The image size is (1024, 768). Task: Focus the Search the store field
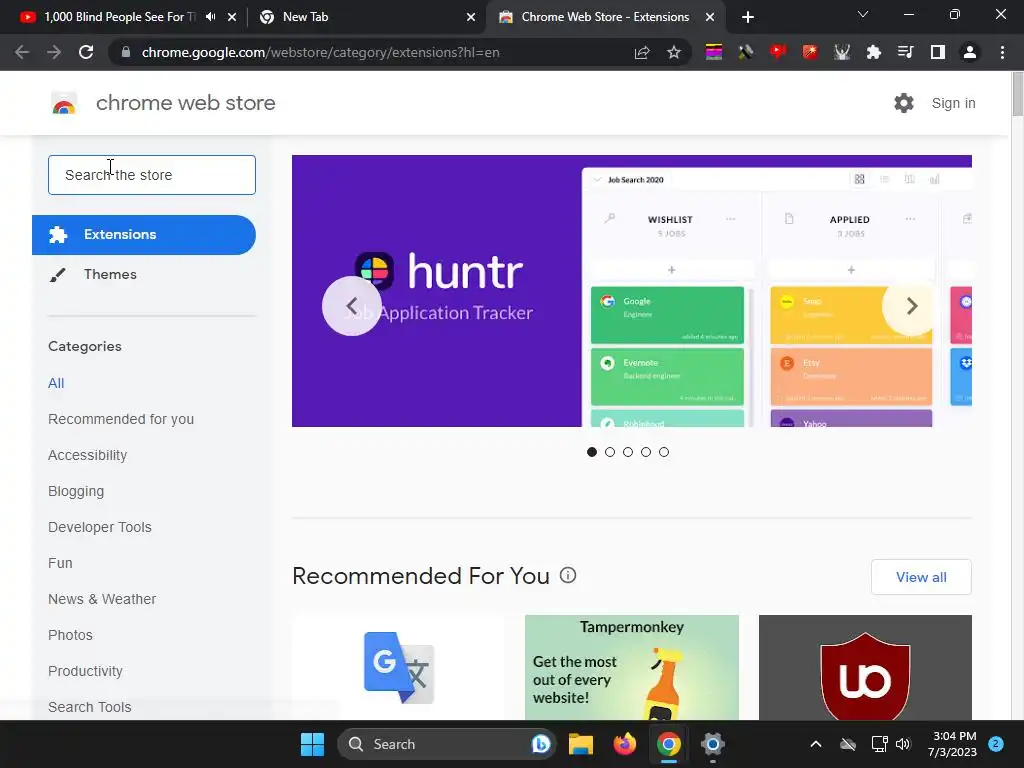click(x=152, y=175)
